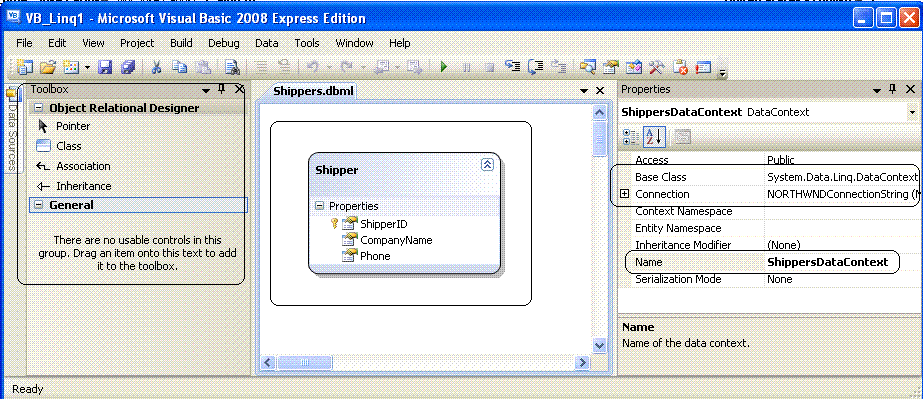Toggle Alphabetical sort in Properties panel
The height and width of the screenshot is (399, 923).
tap(654, 137)
